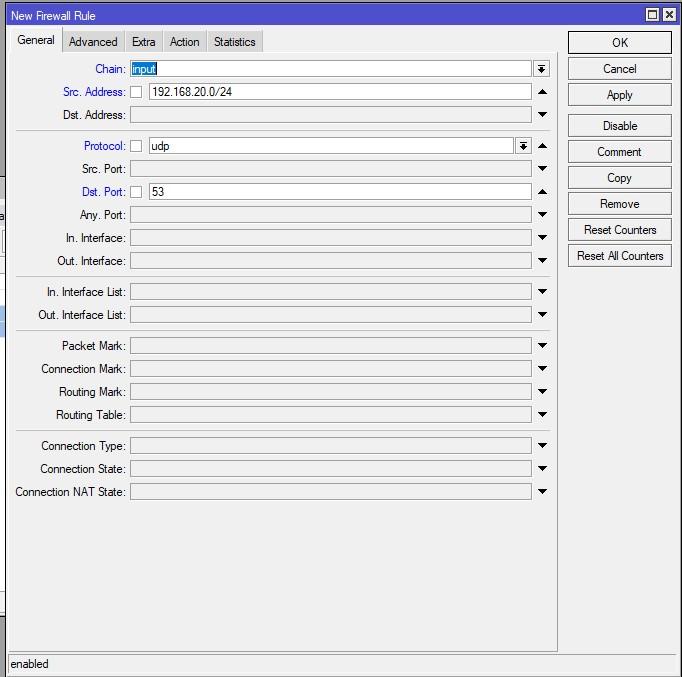Open the Protocol dropdown list
The height and width of the screenshot is (677, 682).
tap(523, 146)
